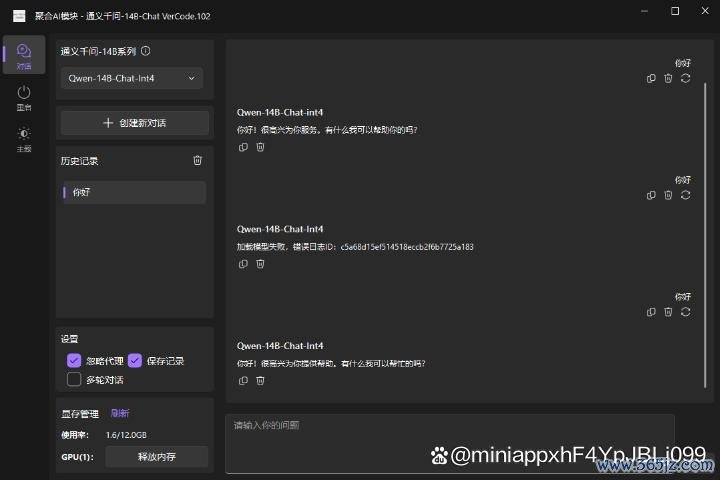This screenshot has height=480, width=720.
Task: Click the 创建新对话 button
Action: pos(135,123)
